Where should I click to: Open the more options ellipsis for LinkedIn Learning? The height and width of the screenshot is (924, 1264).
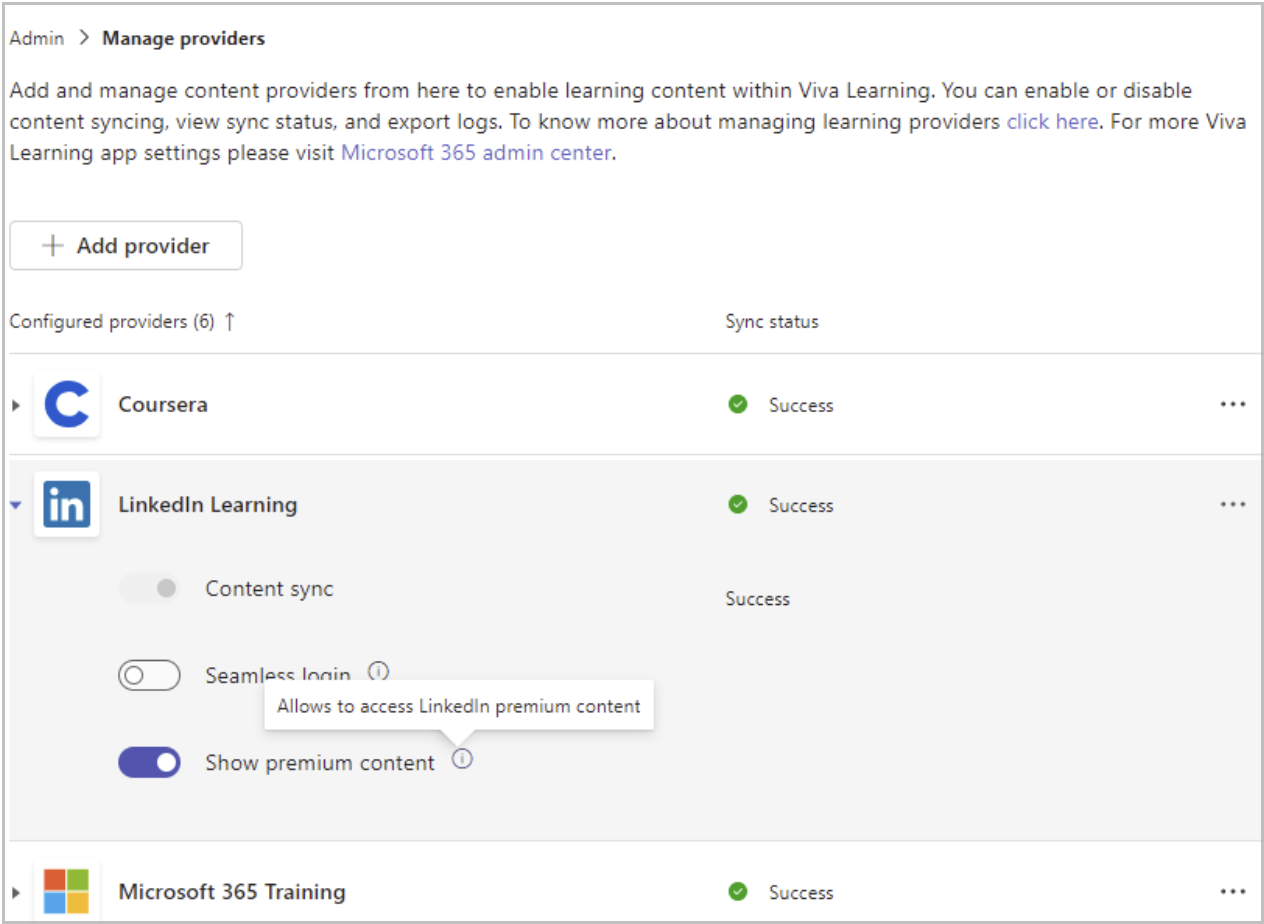coord(1232,505)
